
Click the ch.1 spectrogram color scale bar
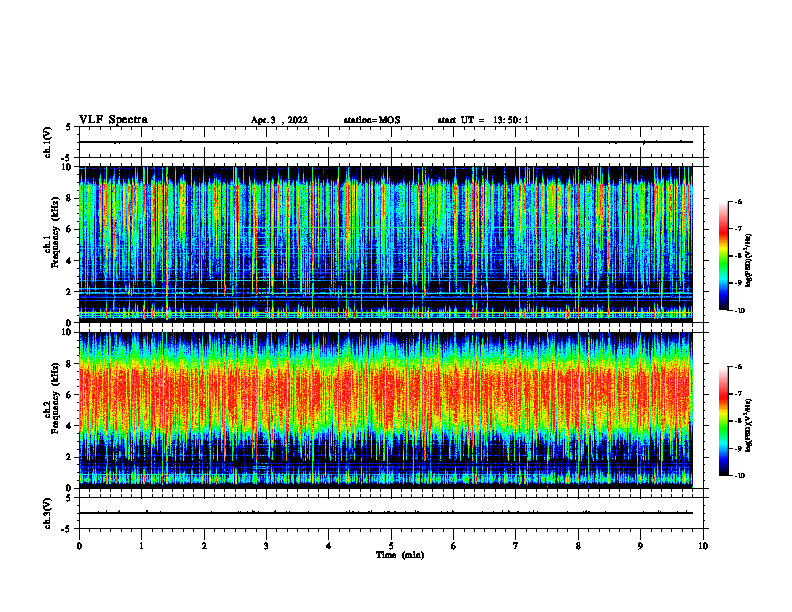pos(723,256)
